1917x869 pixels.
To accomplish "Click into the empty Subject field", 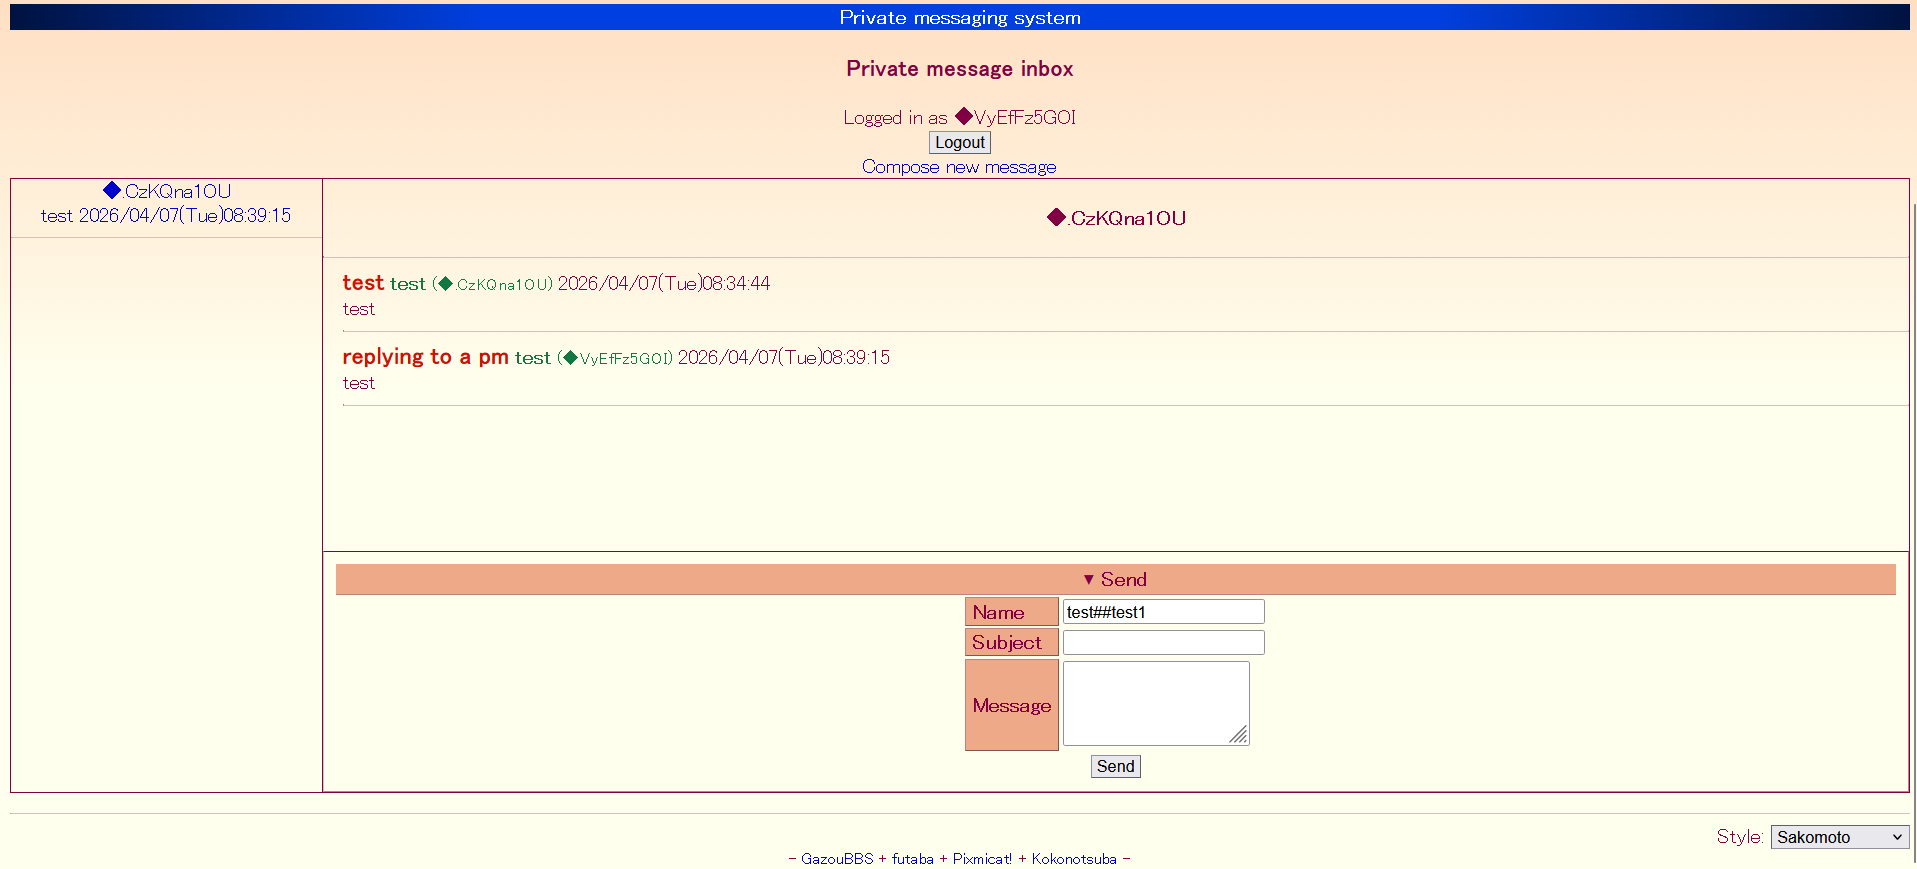I will 1162,643.
